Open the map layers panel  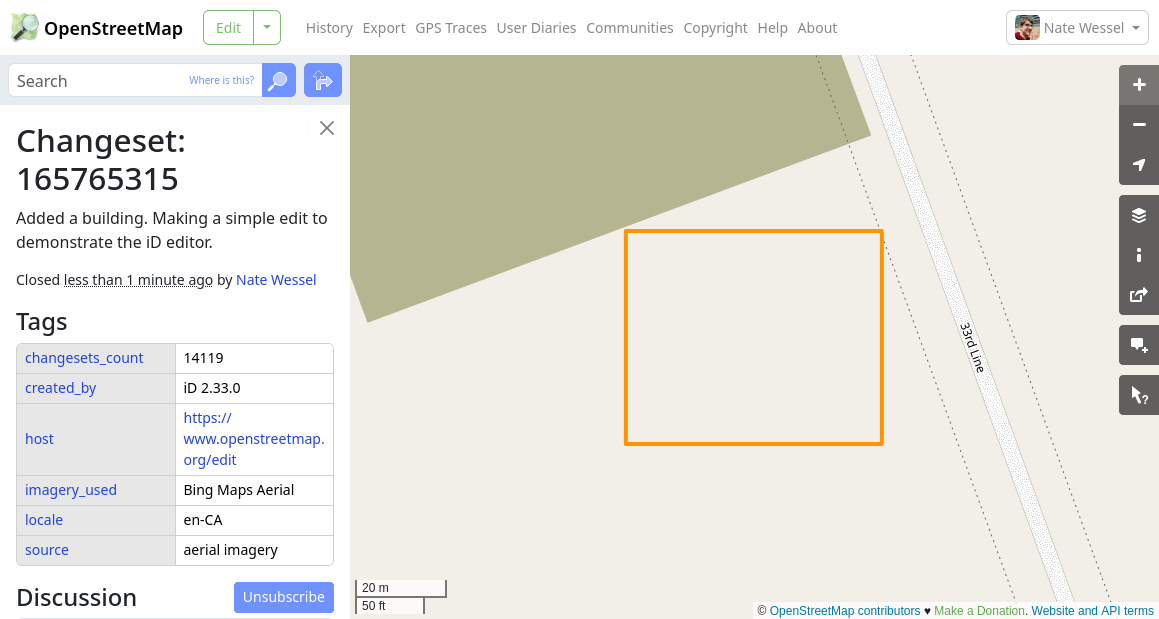click(1139, 215)
